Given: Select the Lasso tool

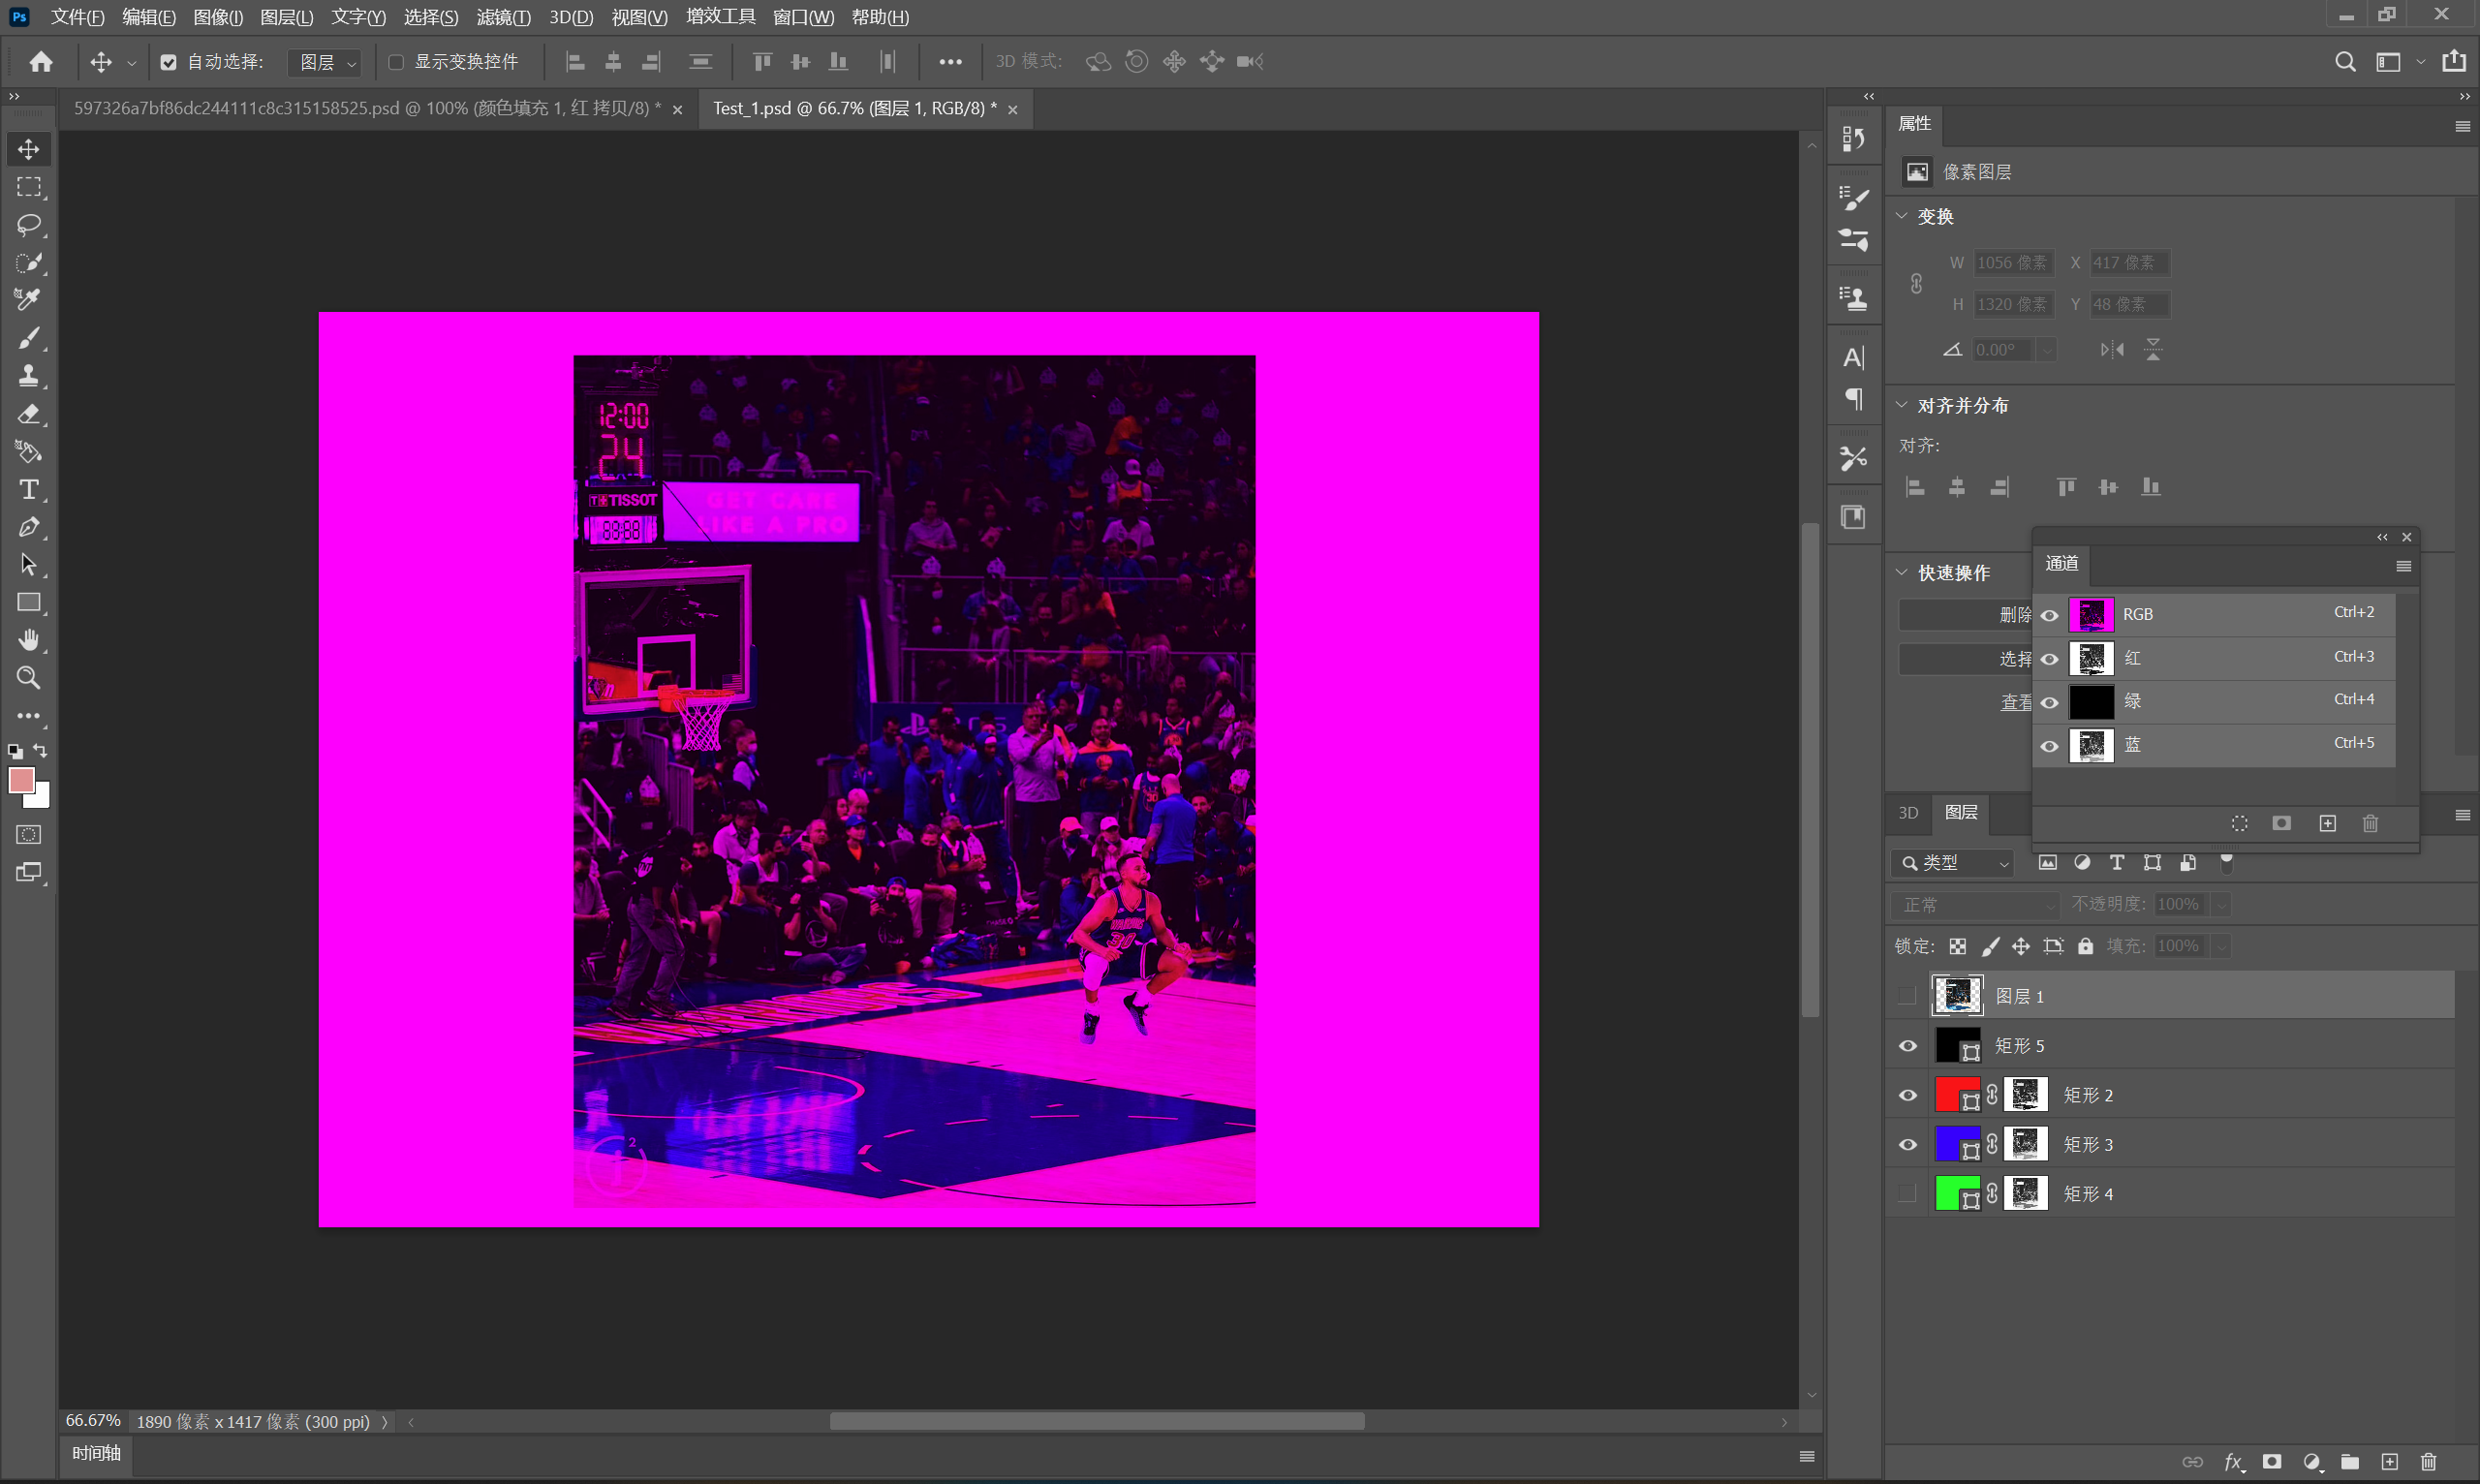Looking at the screenshot, I should pos(28,225).
